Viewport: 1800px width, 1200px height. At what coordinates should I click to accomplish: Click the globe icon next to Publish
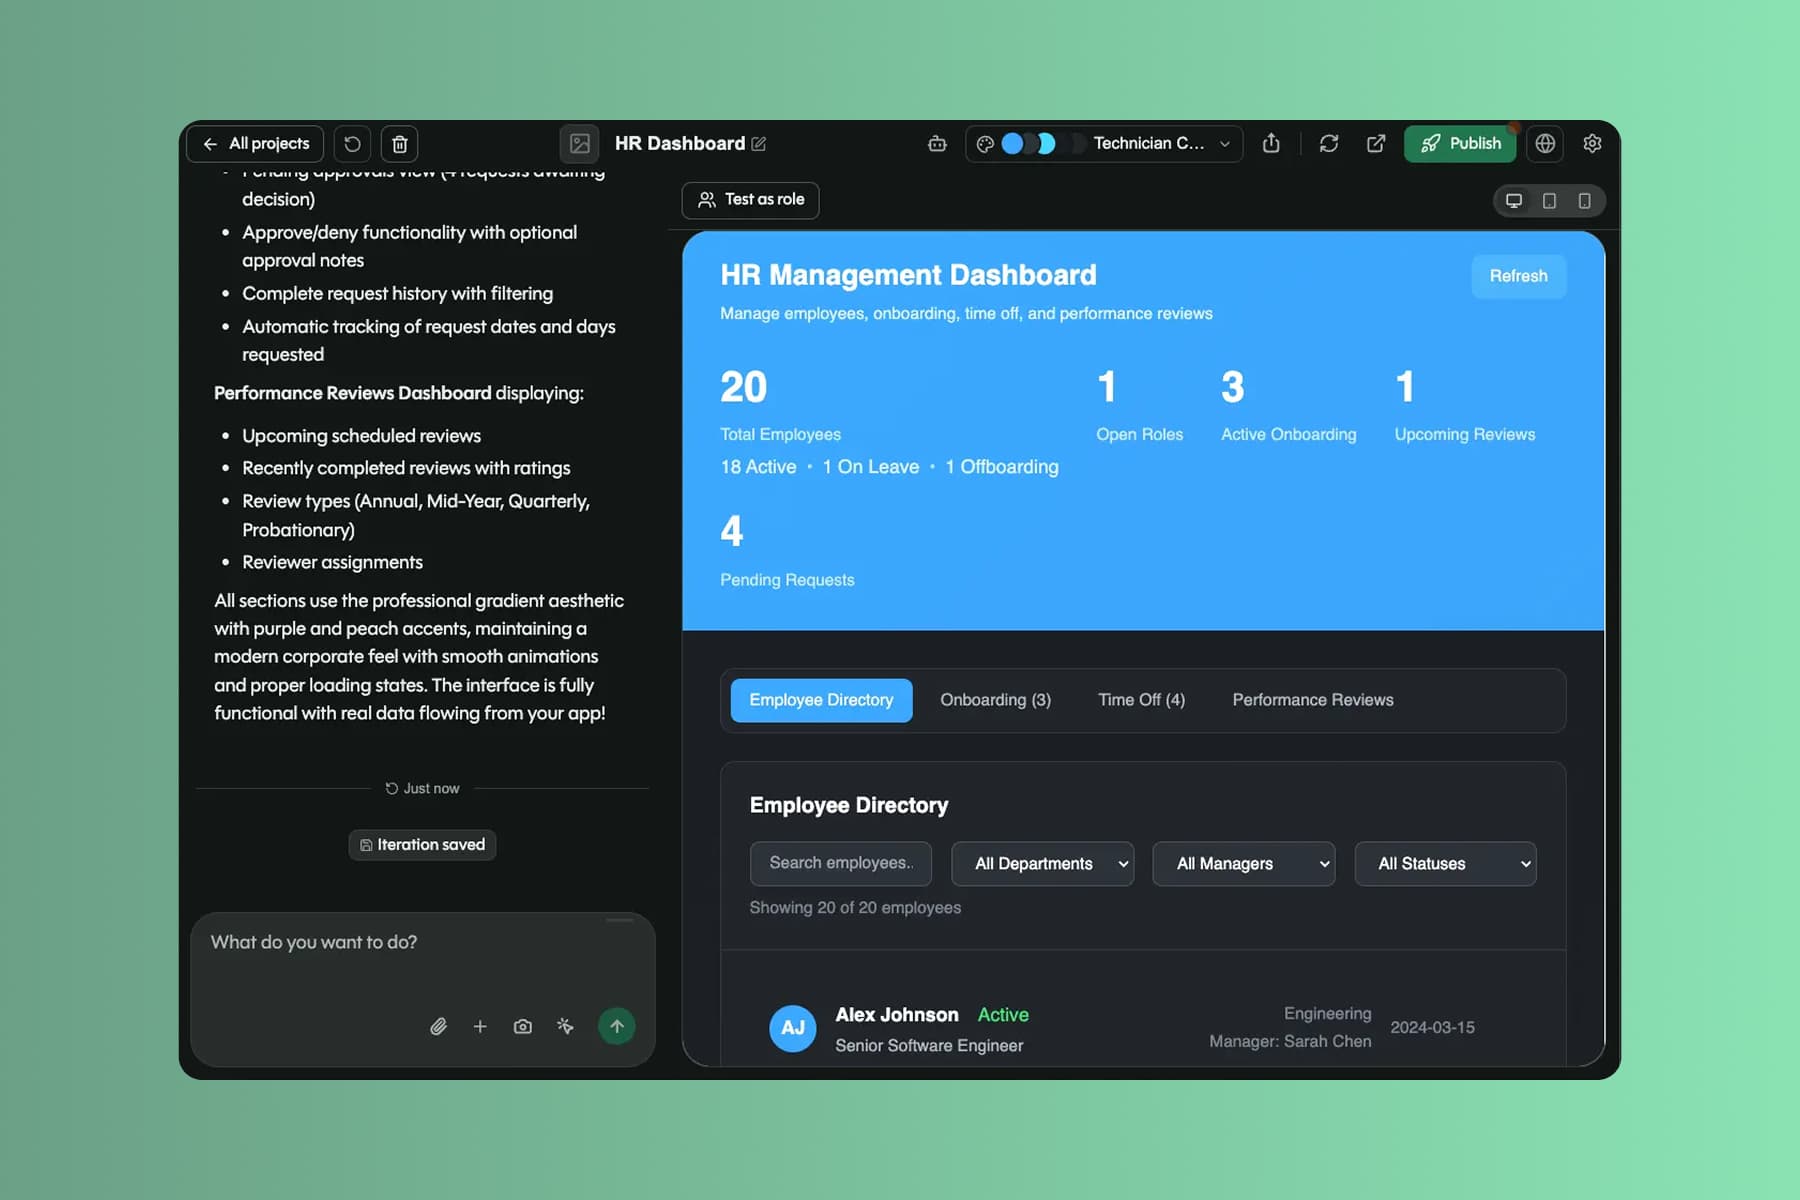tap(1545, 144)
